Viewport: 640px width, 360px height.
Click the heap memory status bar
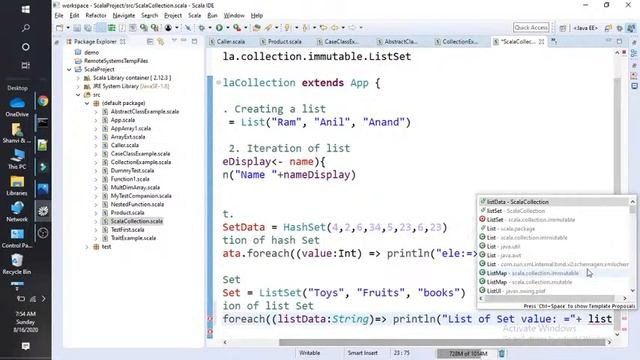467,353
